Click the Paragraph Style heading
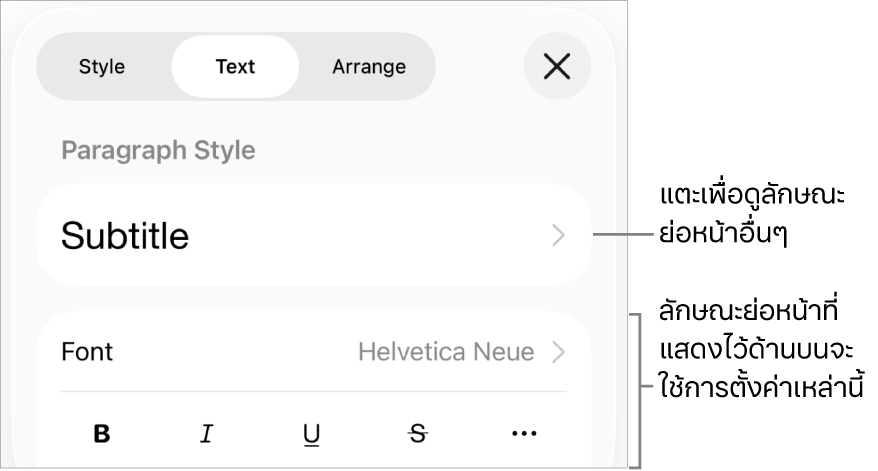The image size is (878, 471). (158, 151)
